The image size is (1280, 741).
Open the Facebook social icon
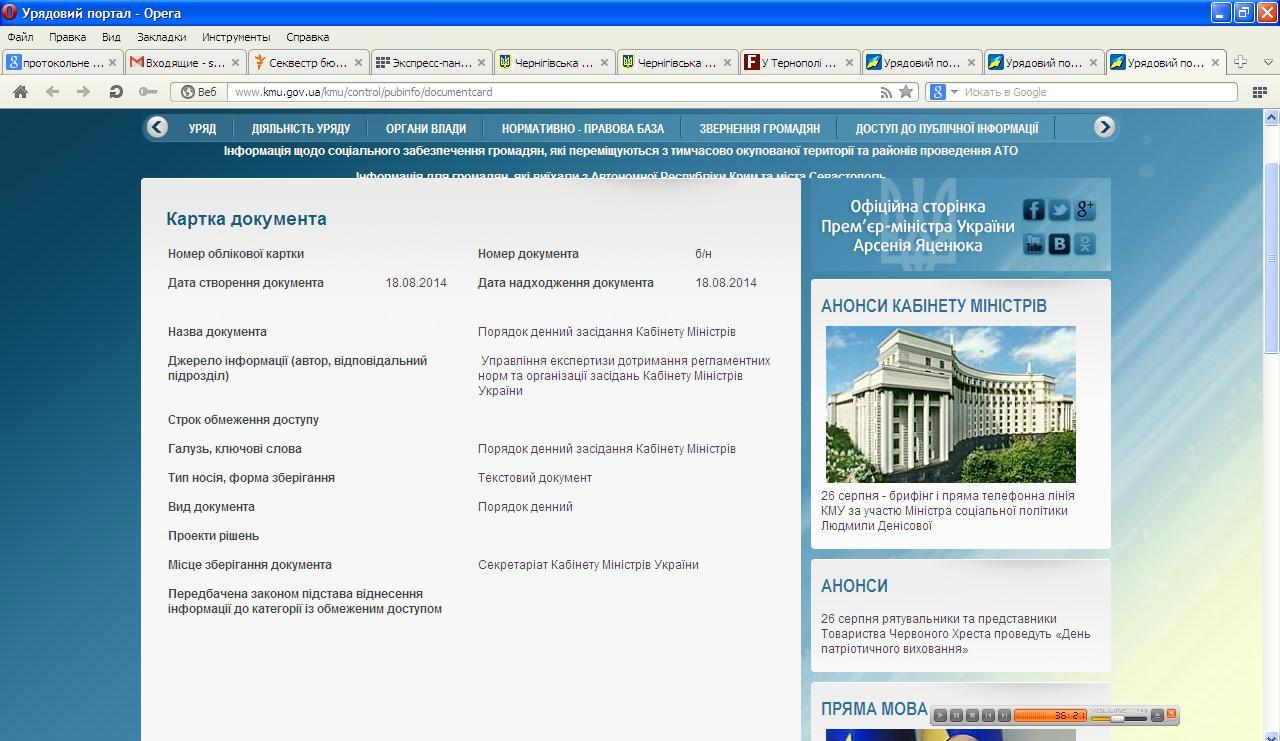(x=1033, y=209)
